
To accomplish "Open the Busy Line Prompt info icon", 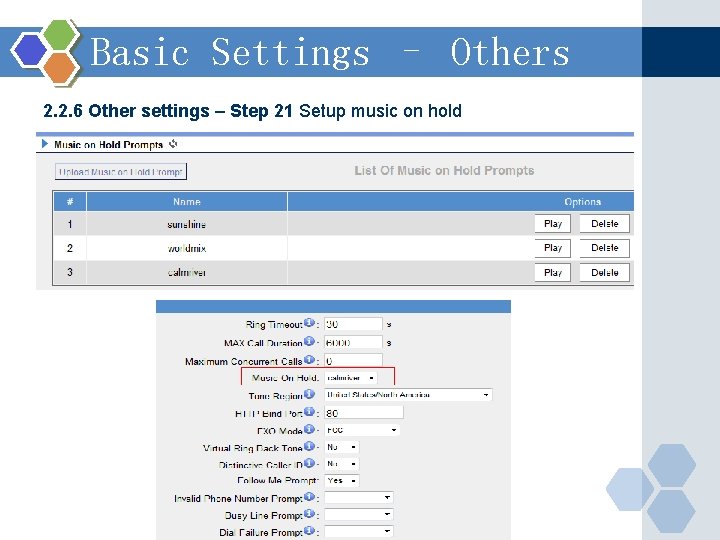I will (309, 513).
